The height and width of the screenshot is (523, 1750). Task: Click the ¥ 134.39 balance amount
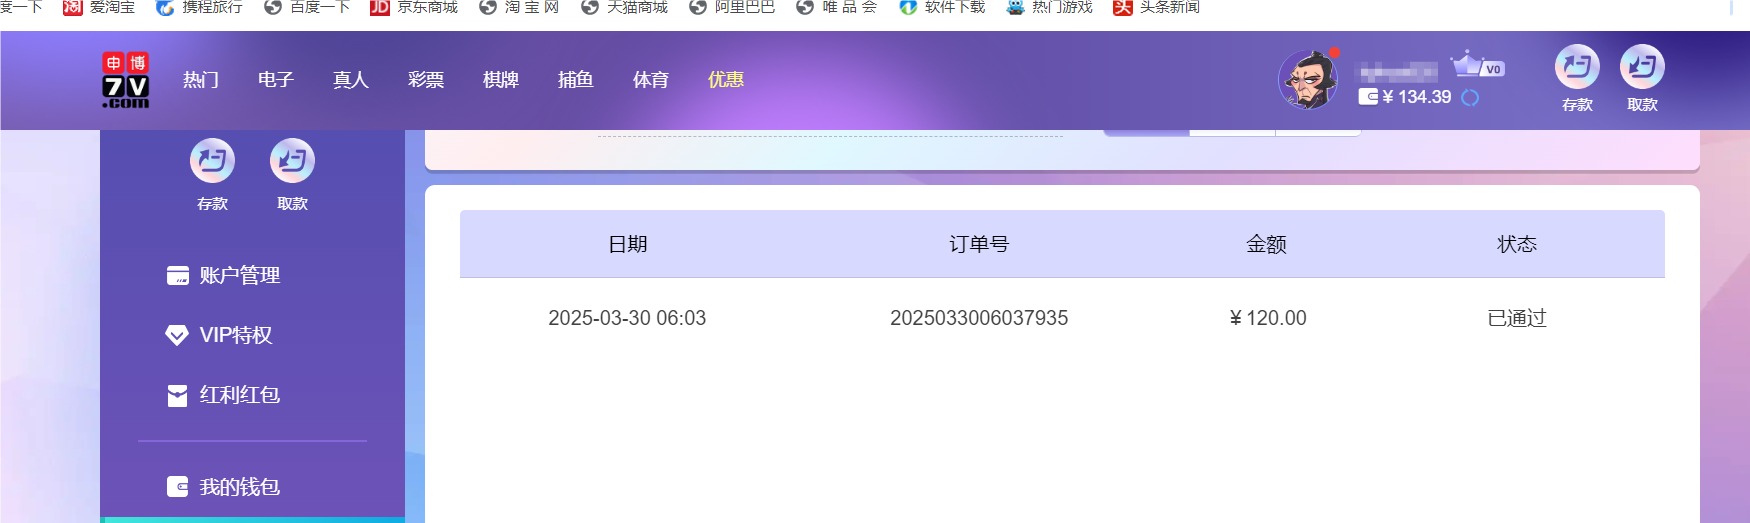[1416, 97]
